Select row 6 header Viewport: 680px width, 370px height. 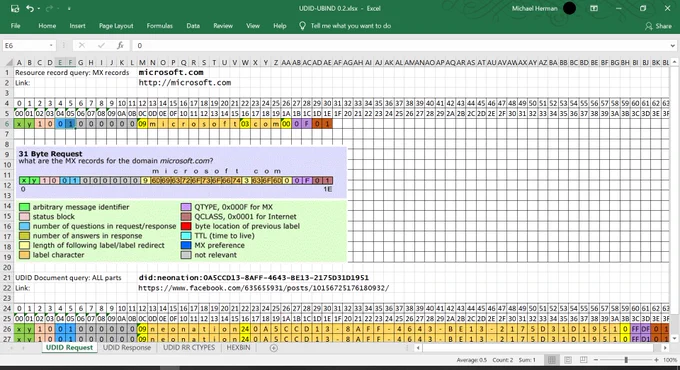tap(7, 124)
